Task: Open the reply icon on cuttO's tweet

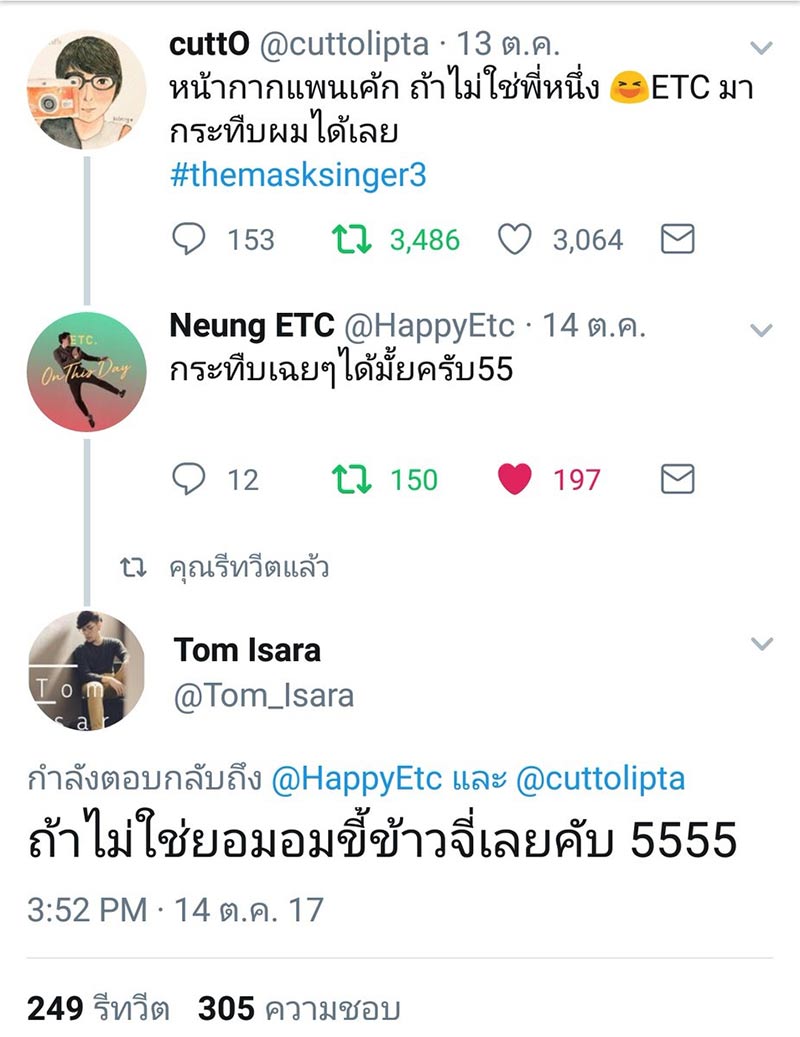Action: click(x=191, y=239)
